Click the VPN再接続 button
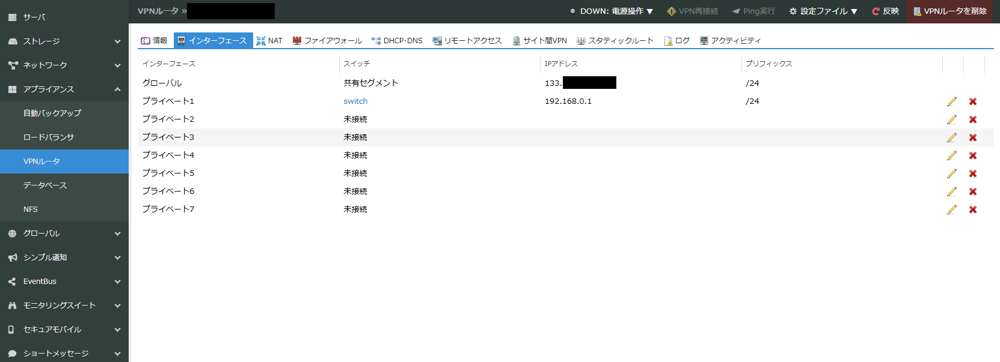 [x=692, y=11]
